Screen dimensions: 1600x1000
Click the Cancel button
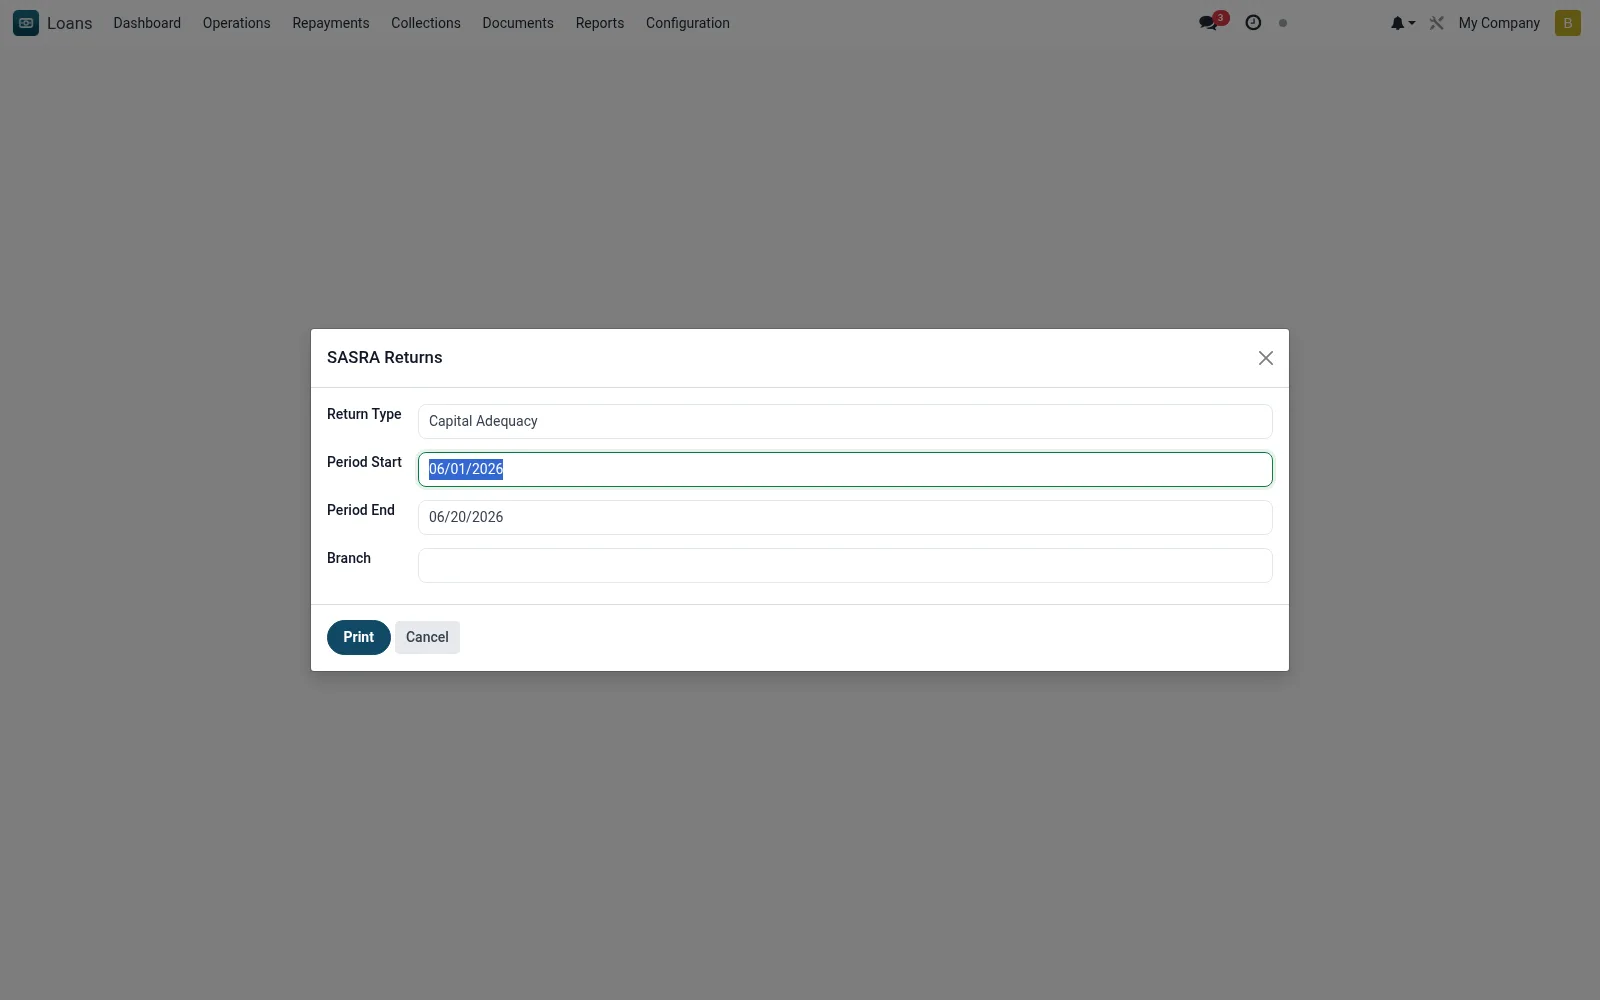(427, 637)
